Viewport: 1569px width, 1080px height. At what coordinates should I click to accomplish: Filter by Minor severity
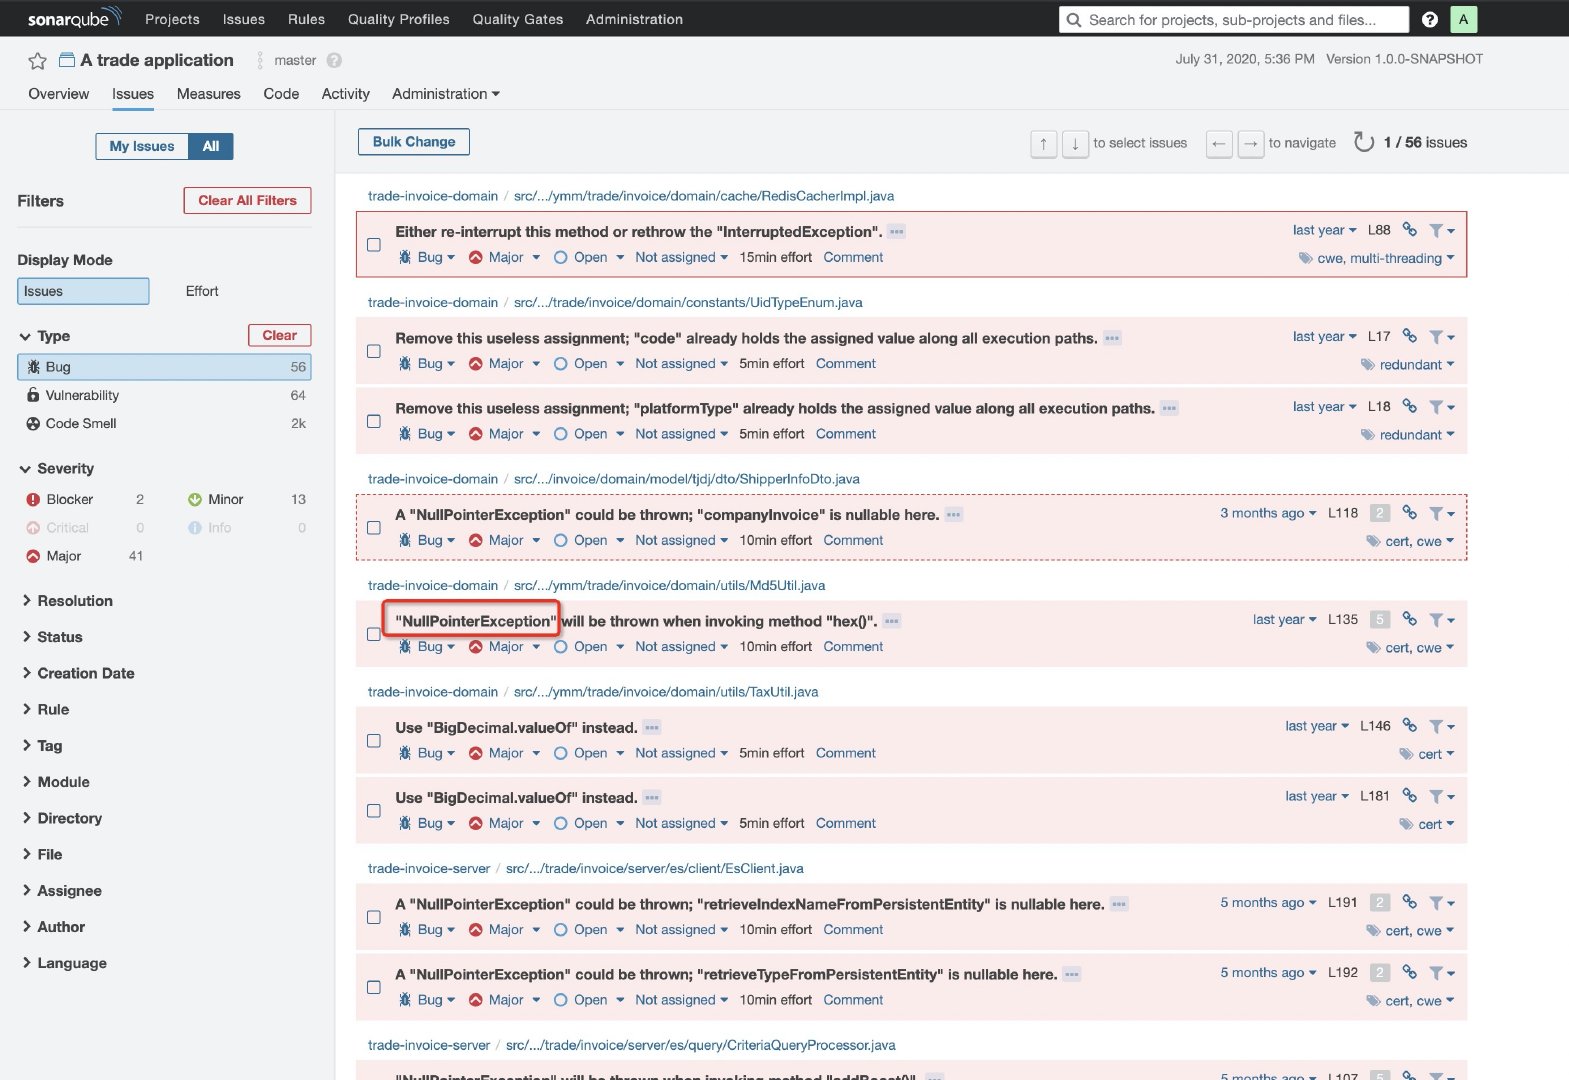pos(246,499)
